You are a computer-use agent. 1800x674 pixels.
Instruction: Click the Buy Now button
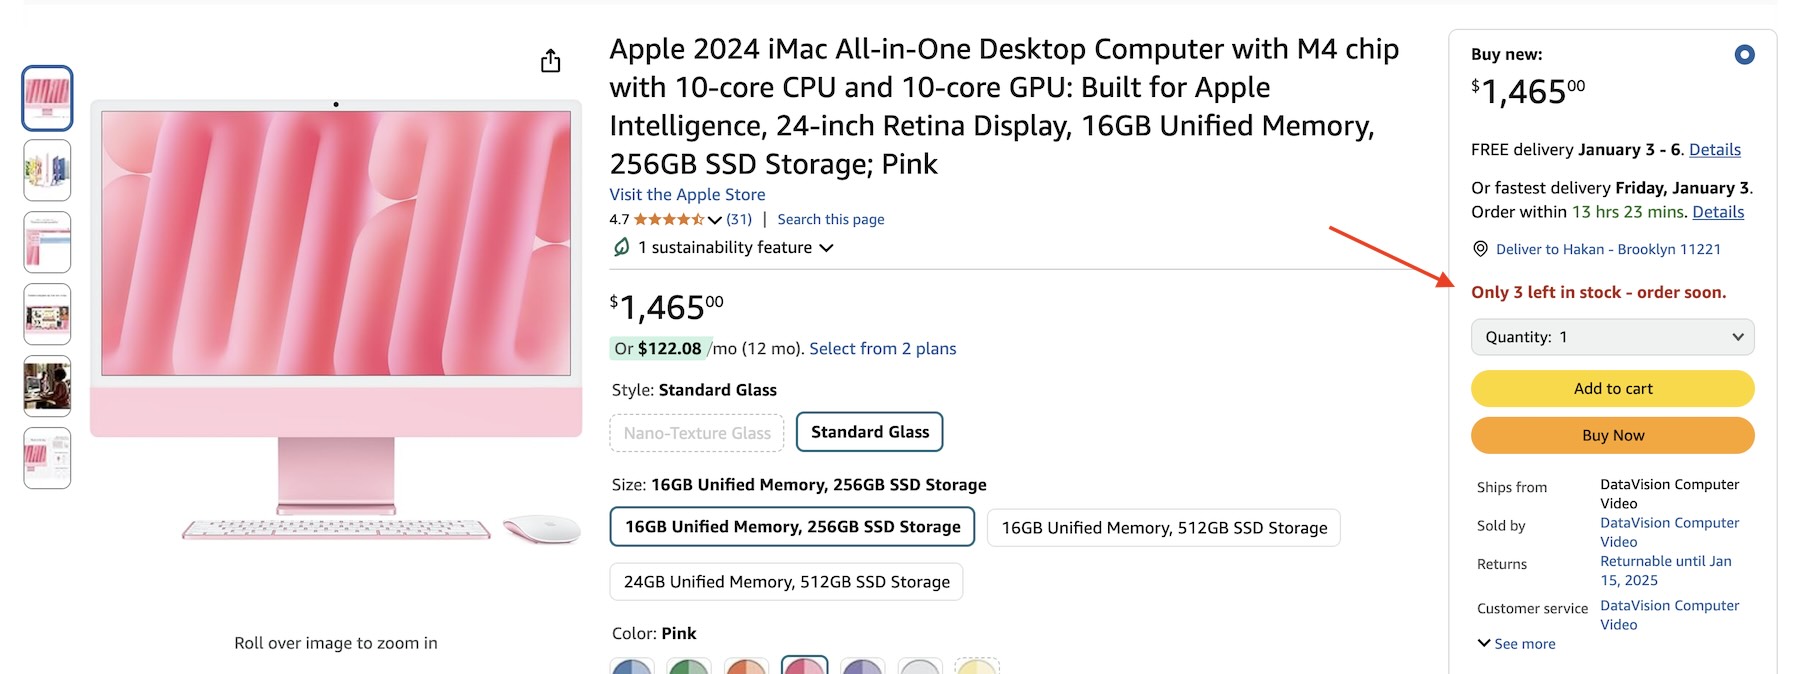1612,435
